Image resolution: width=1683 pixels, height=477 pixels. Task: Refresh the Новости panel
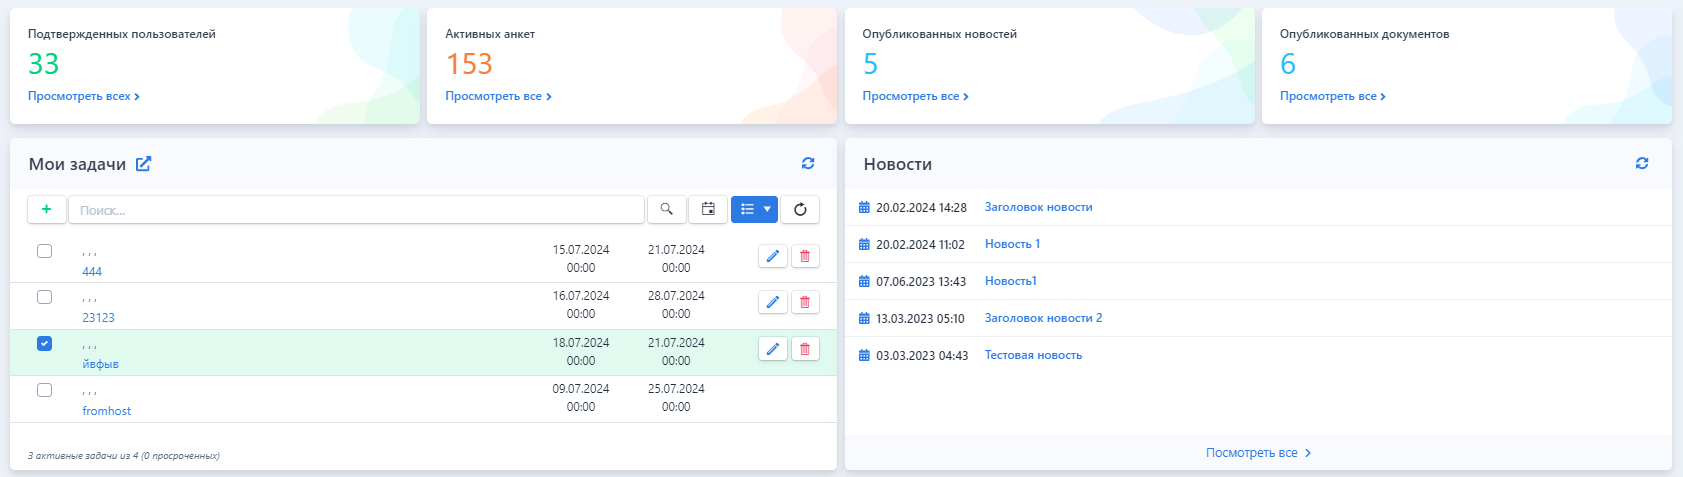pyautogui.click(x=1641, y=164)
